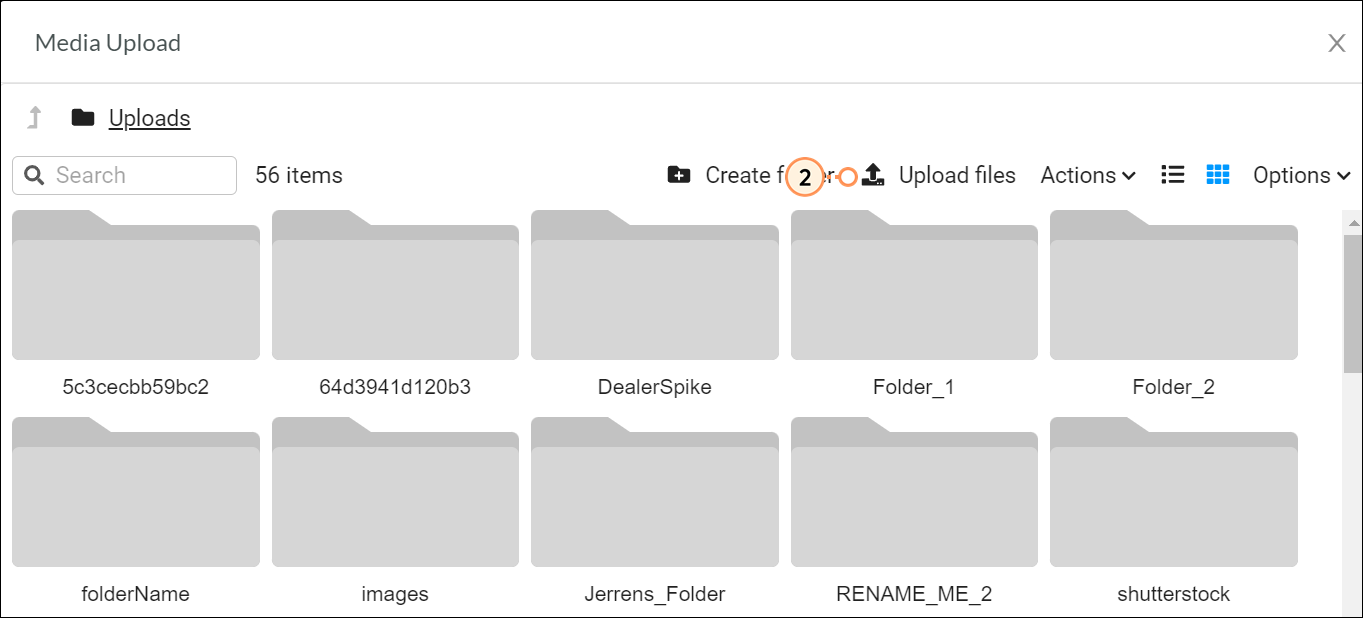Viewport: 1363px width, 618px height.
Task: Click the search magnifier icon
Action: [x=34, y=176]
